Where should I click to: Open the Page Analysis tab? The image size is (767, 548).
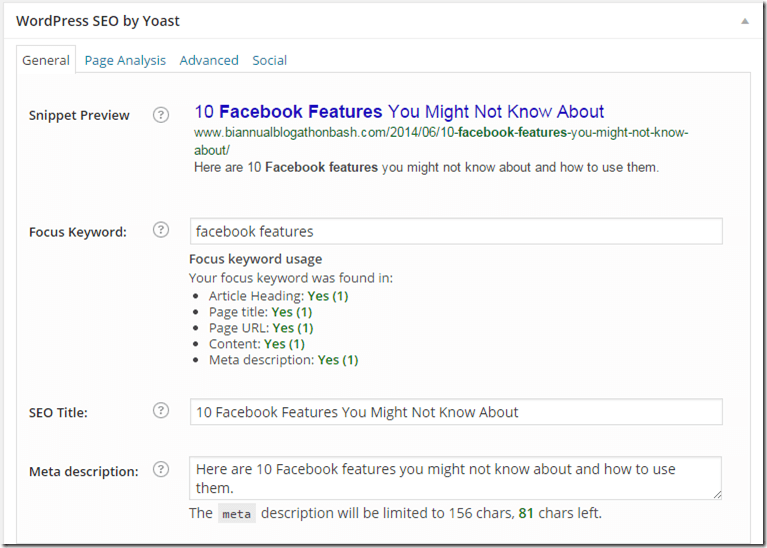click(x=125, y=60)
